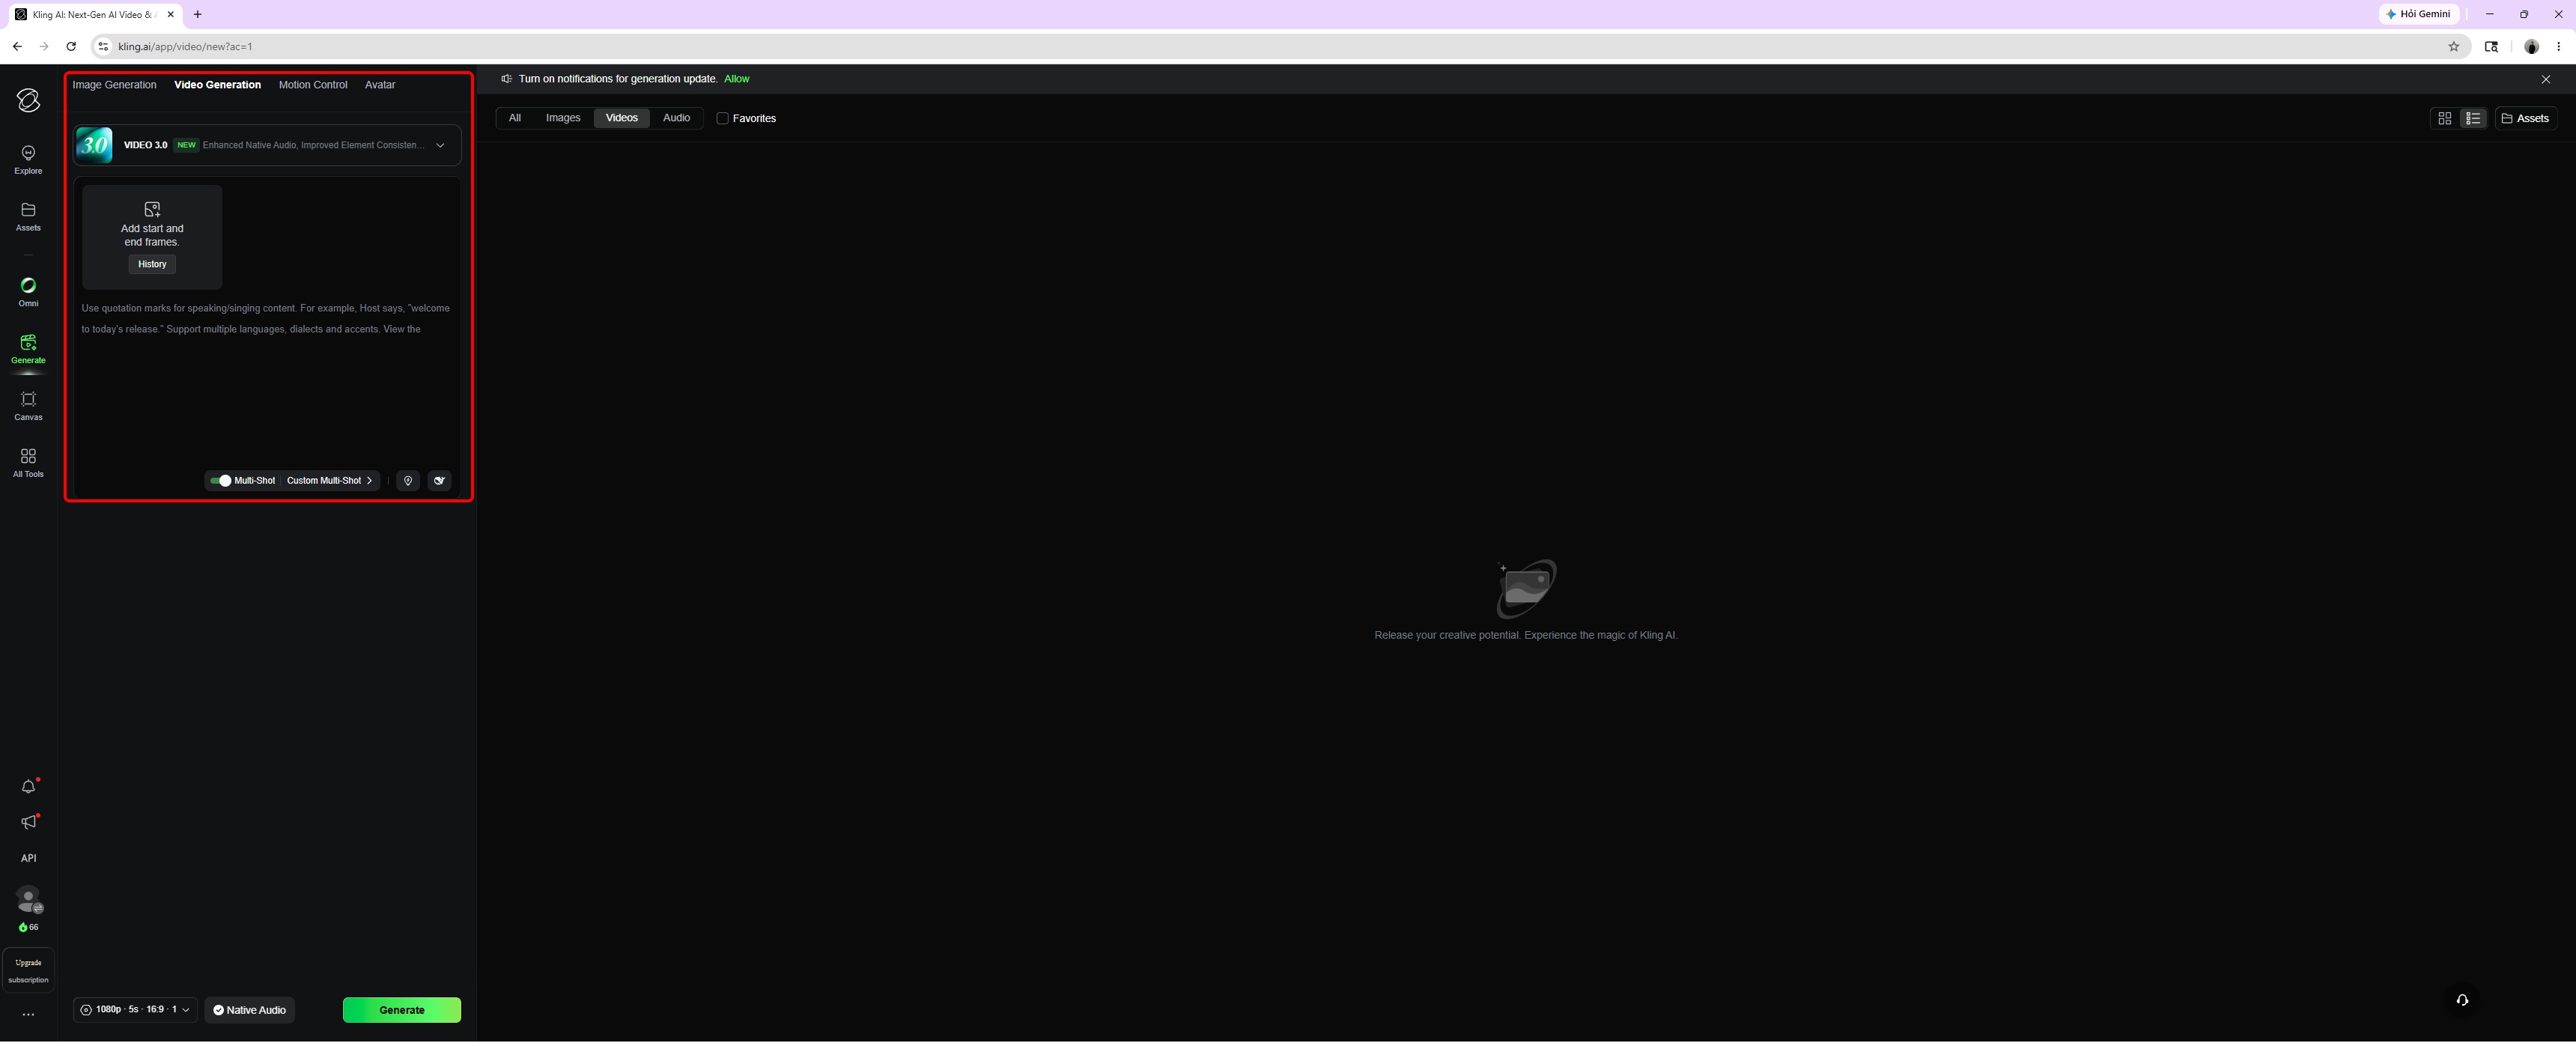2576x1046 pixels.
Task: Click the green flame credits count 66
Action: pyautogui.click(x=29, y=927)
